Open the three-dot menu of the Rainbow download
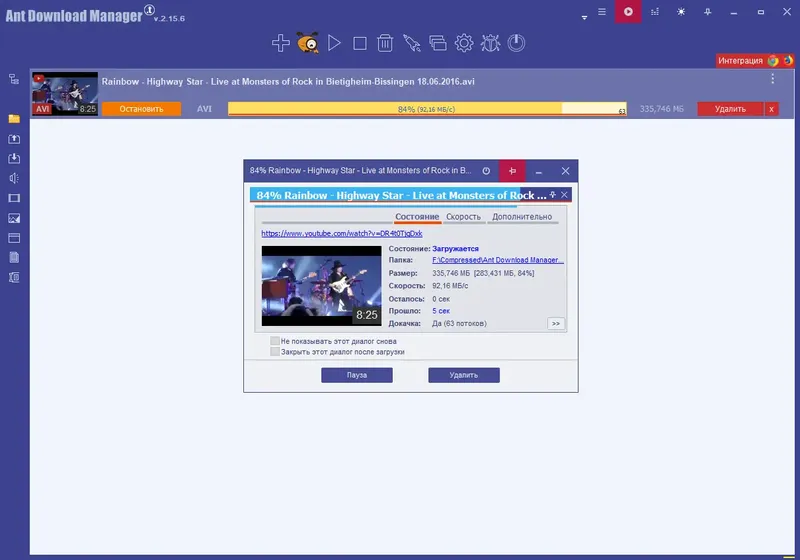Screen dimensions: 800x560 [x=772, y=79]
